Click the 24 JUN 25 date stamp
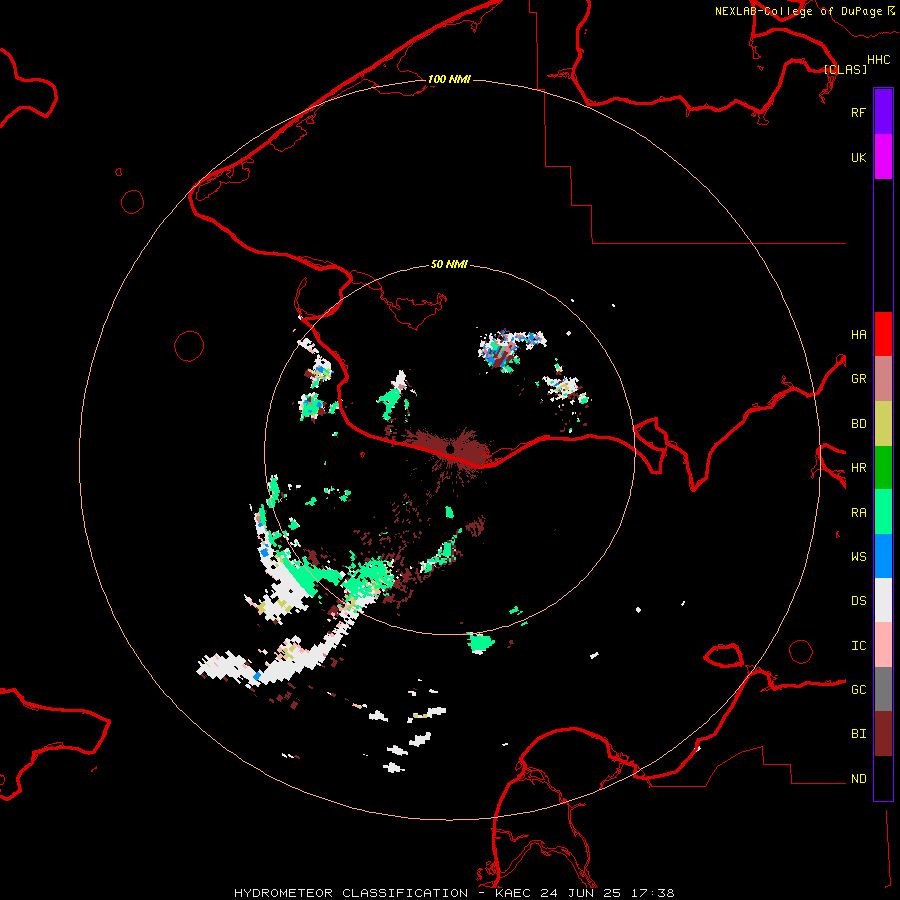900x900 pixels. [580, 893]
